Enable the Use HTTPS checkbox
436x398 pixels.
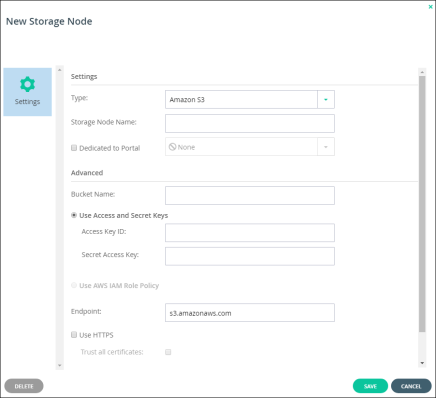pos(74,335)
